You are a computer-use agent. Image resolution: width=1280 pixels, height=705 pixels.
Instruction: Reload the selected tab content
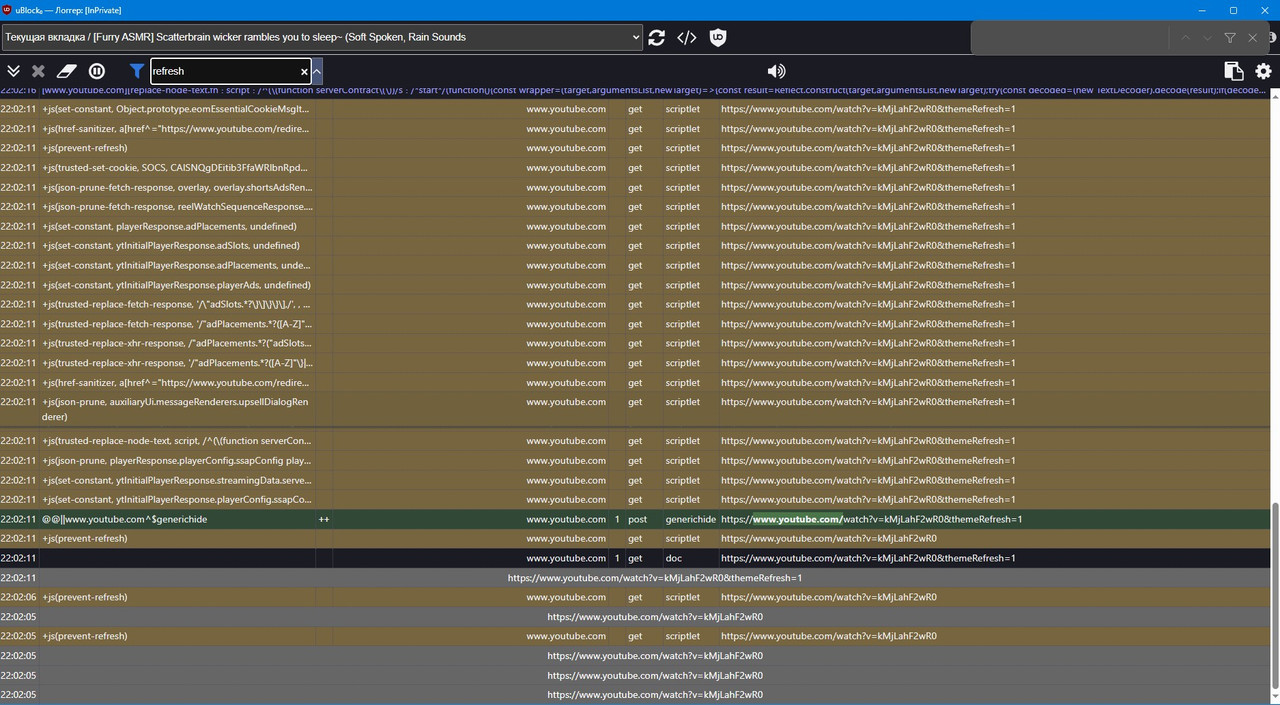click(x=656, y=38)
